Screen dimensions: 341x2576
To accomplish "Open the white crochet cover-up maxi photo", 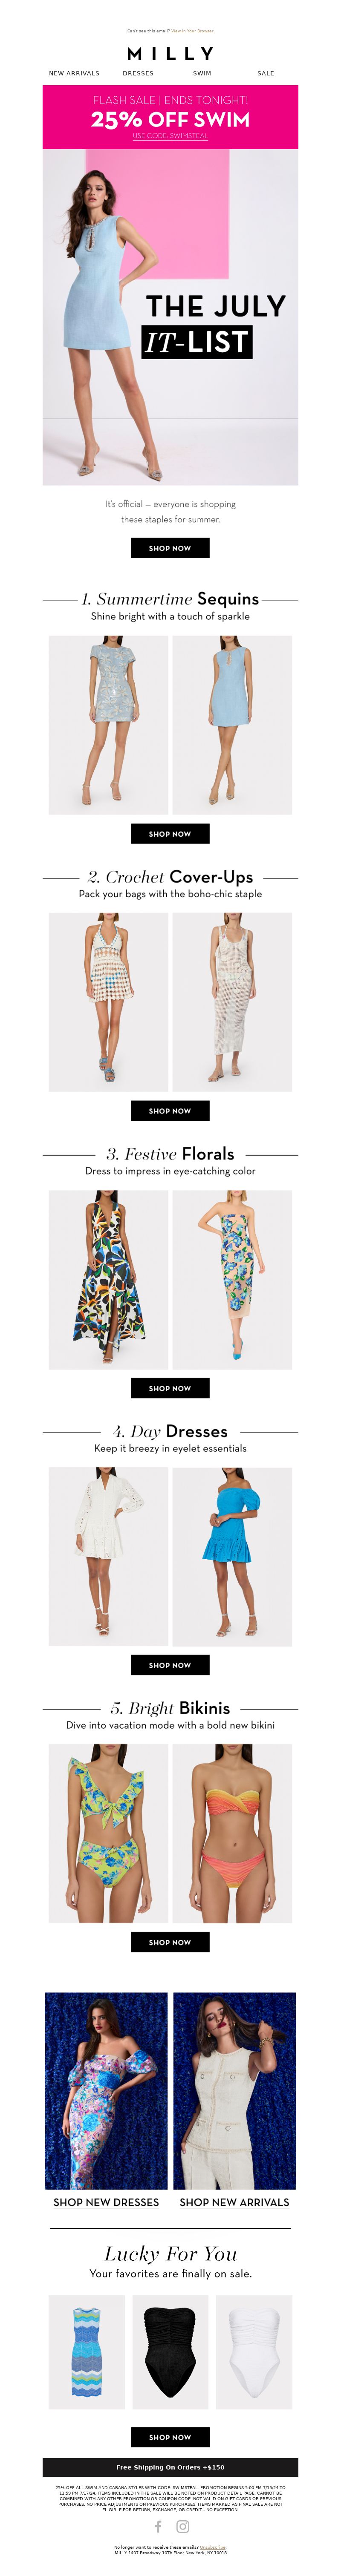I will click(232, 1002).
